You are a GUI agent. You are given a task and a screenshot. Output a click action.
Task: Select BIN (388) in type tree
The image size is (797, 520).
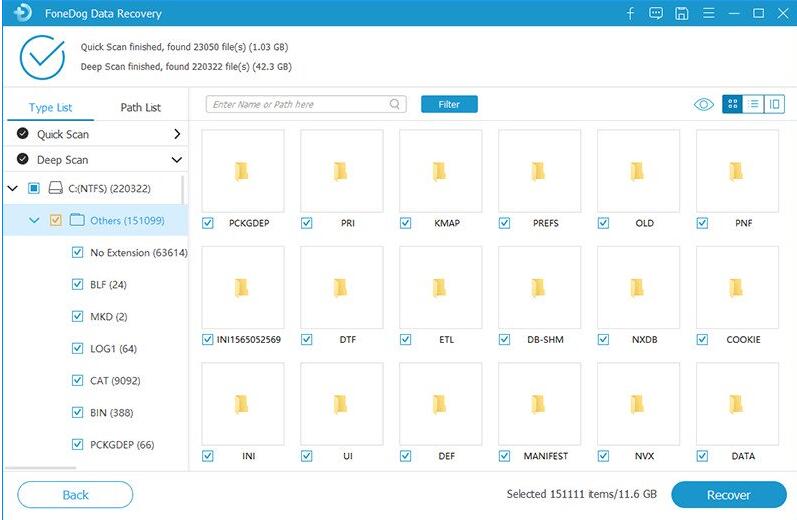(112, 412)
